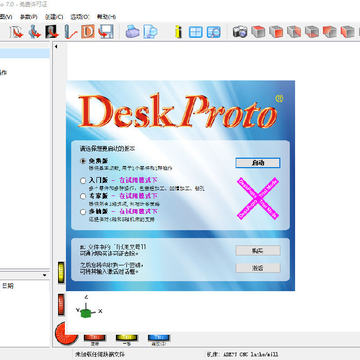
Task: Click the load bitmap file toolbar icon
Action: (52, 32)
